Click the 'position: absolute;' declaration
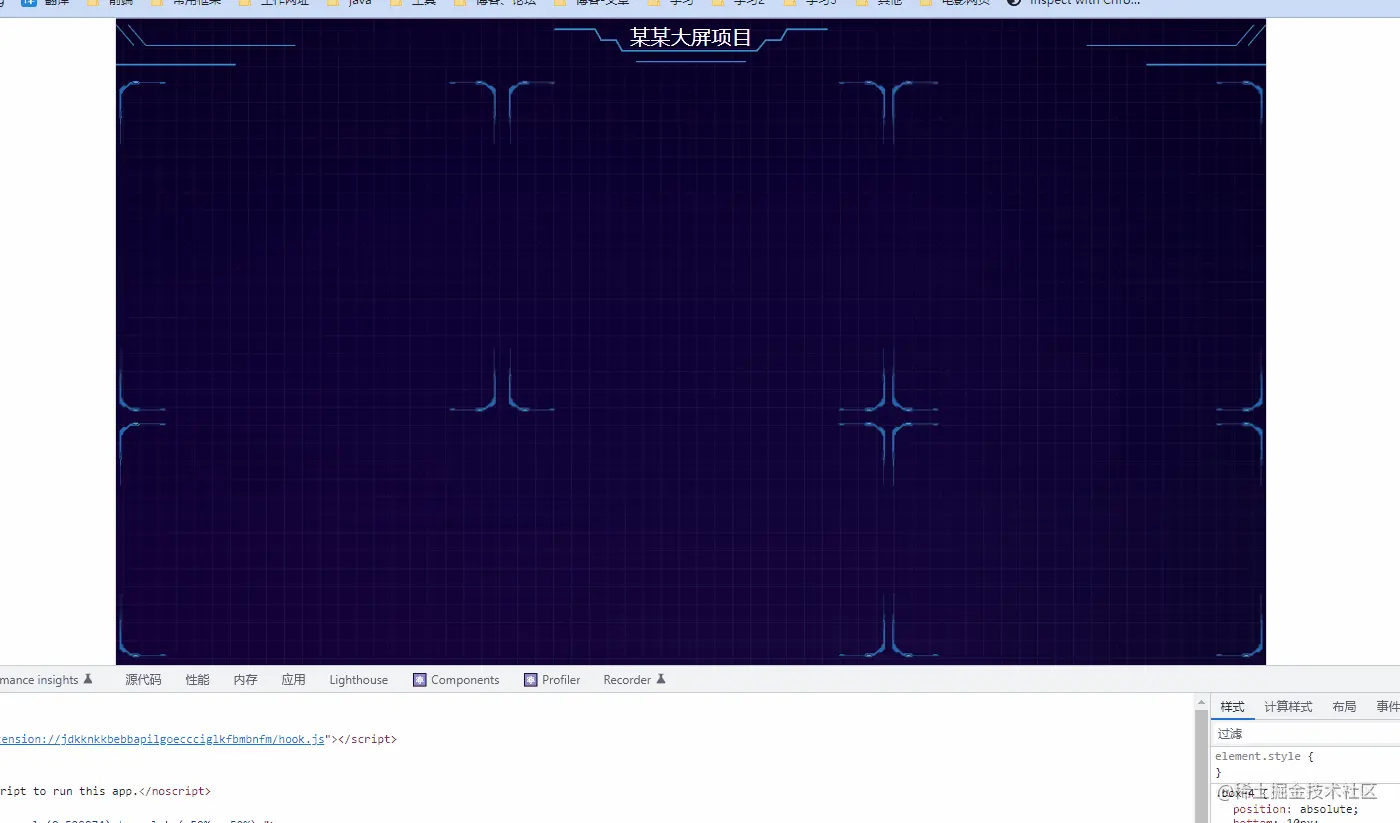 [x=1296, y=809]
